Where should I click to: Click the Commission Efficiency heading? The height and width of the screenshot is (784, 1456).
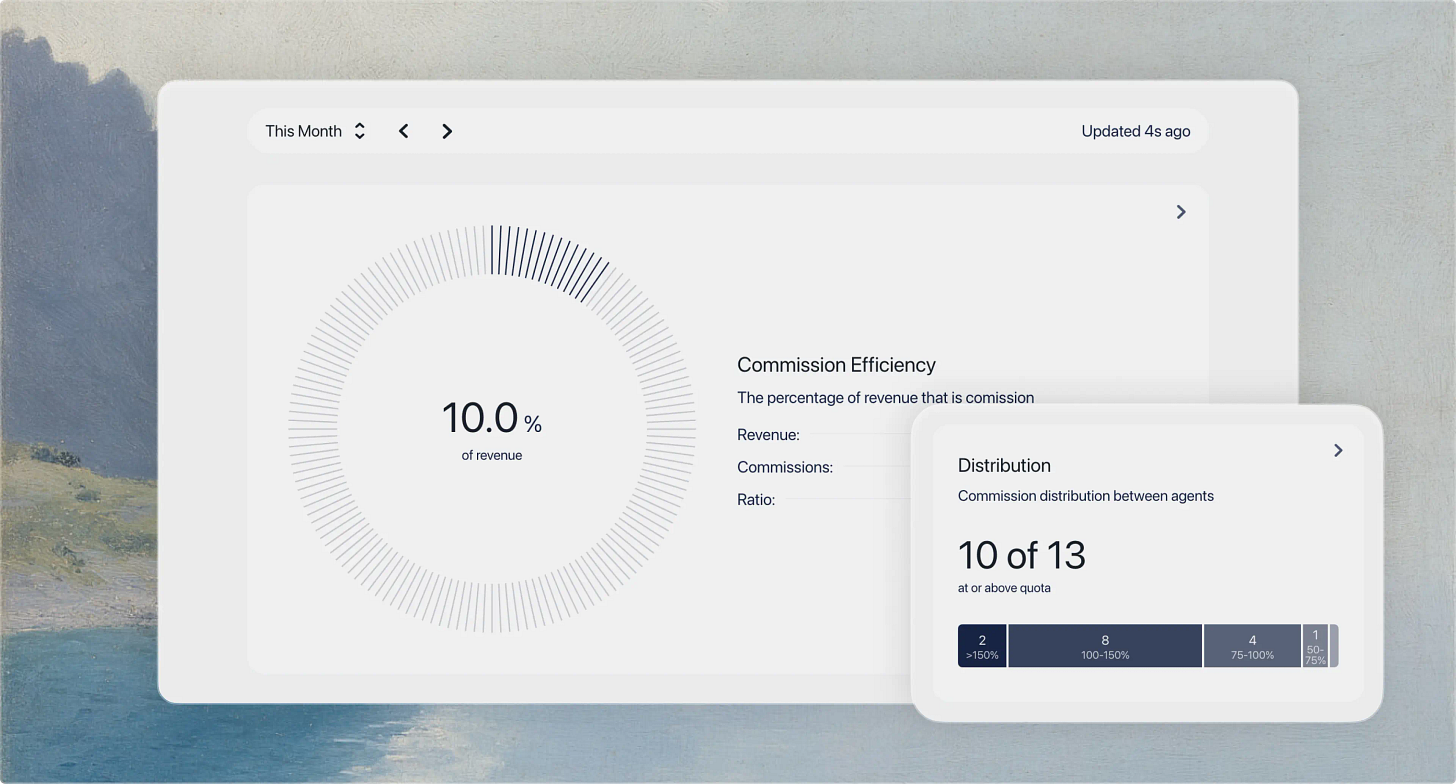point(836,365)
